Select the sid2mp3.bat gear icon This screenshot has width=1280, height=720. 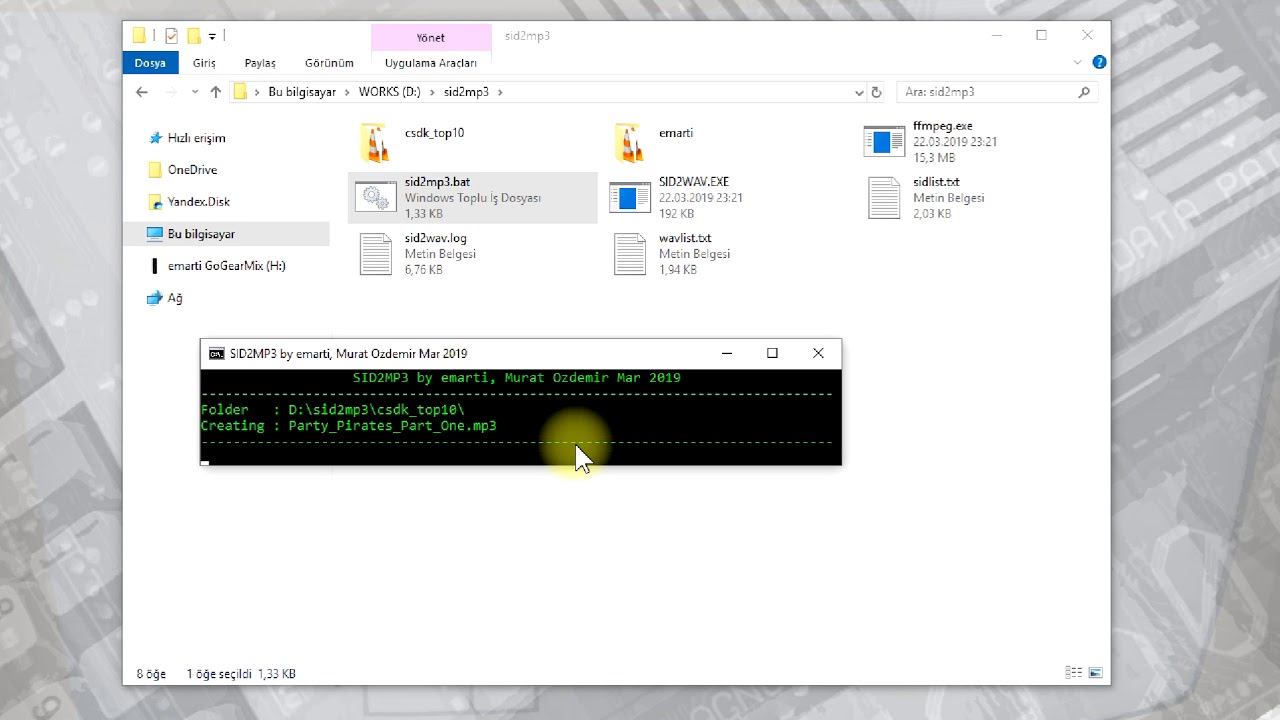pyautogui.click(x=376, y=198)
